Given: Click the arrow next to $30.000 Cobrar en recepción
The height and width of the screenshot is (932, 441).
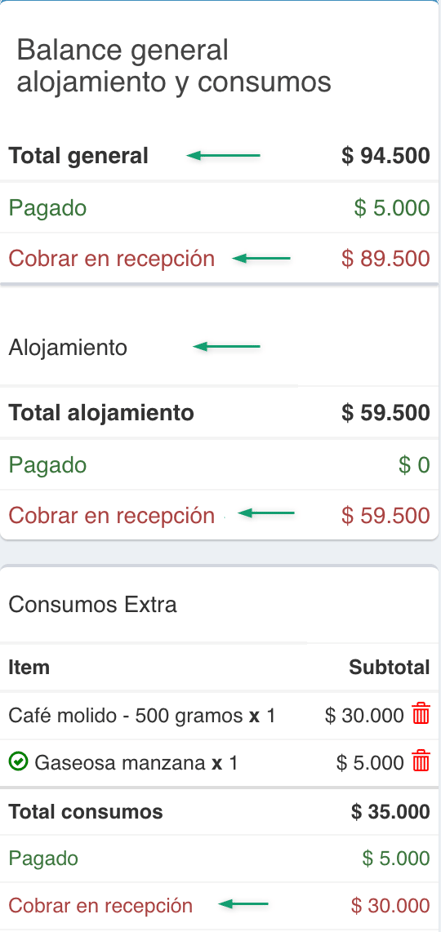Looking at the screenshot, I should pos(244,905).
